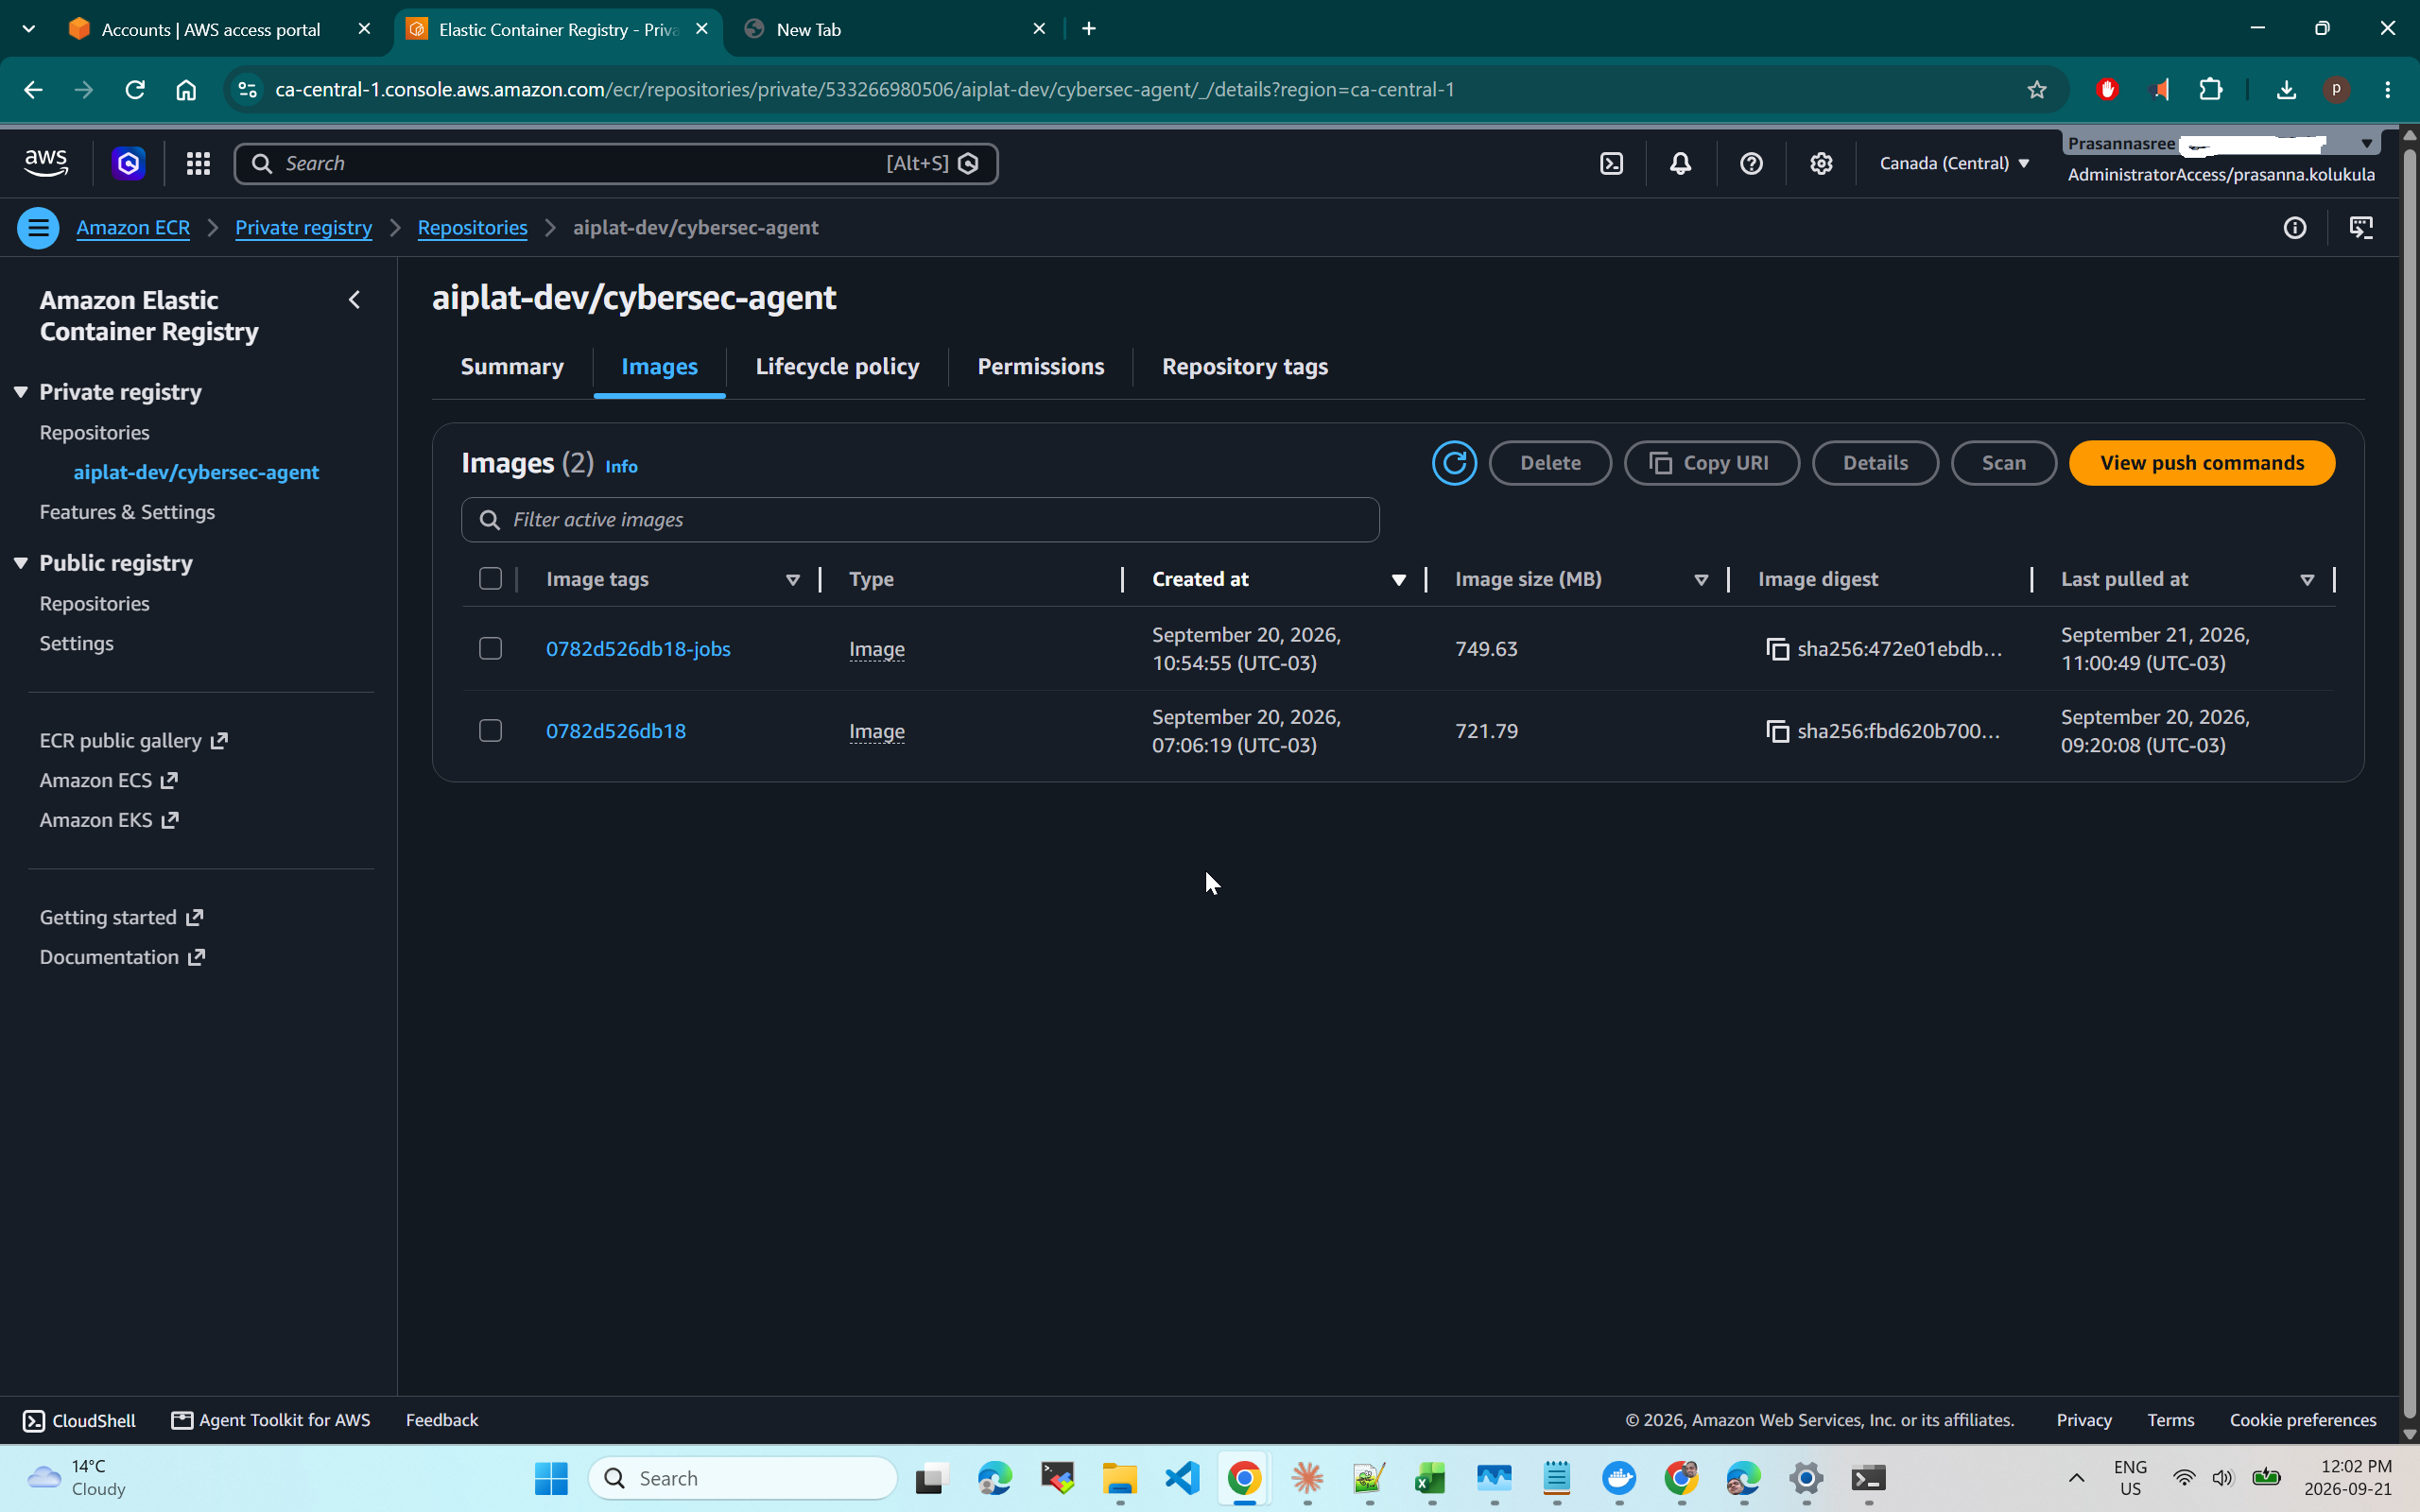This screenshot has height=1512, width=2420.
Task: Open the 0782d526db18-jobs image tag link
Action: (638, 649)
